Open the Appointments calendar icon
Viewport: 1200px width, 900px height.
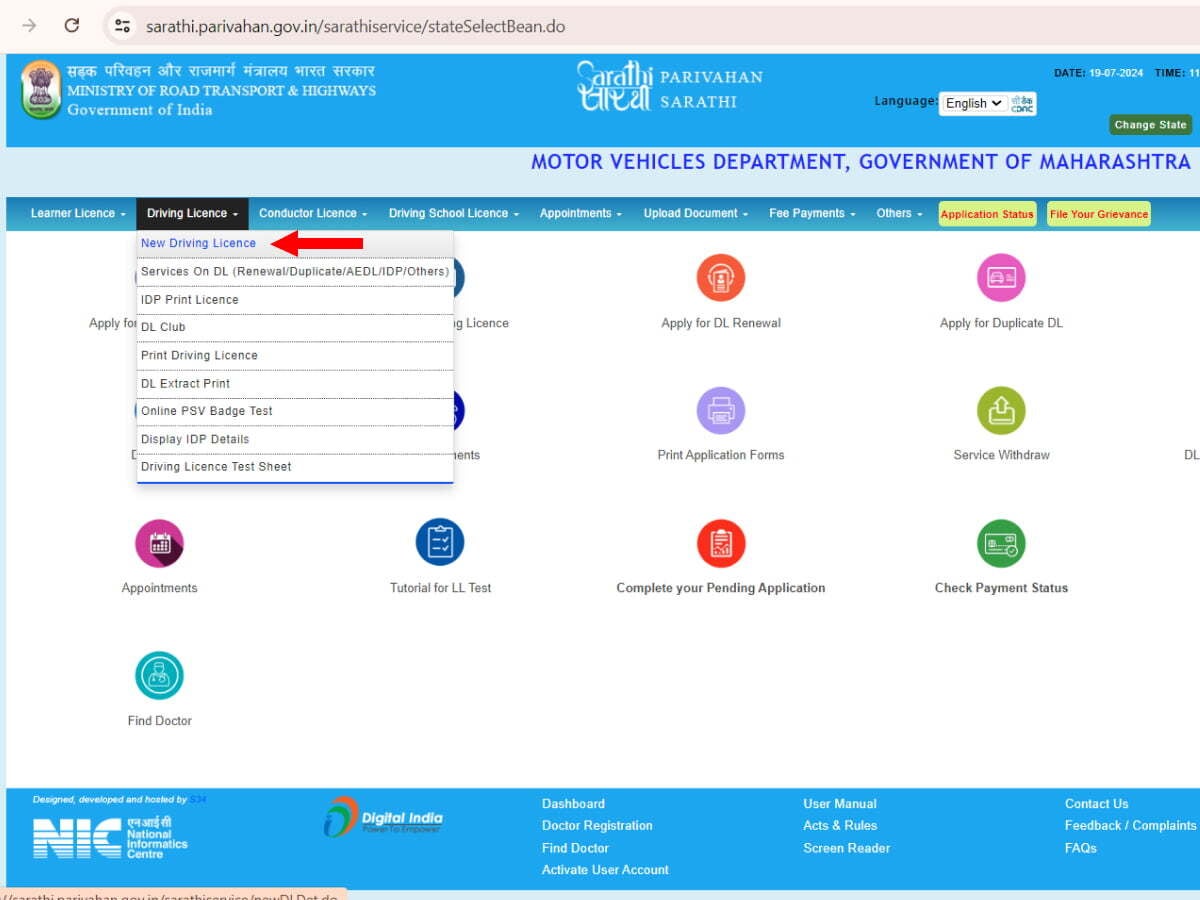[x=159, y=544]
